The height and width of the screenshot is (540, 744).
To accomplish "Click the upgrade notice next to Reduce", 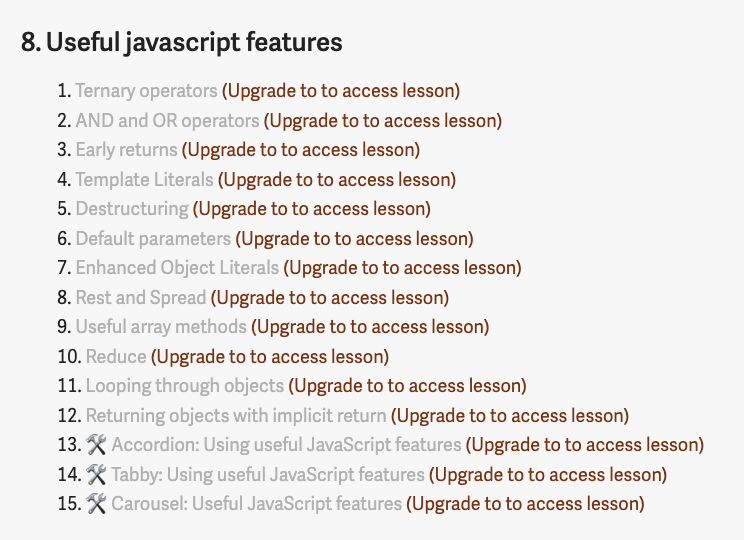I will (x=270, y=357).
